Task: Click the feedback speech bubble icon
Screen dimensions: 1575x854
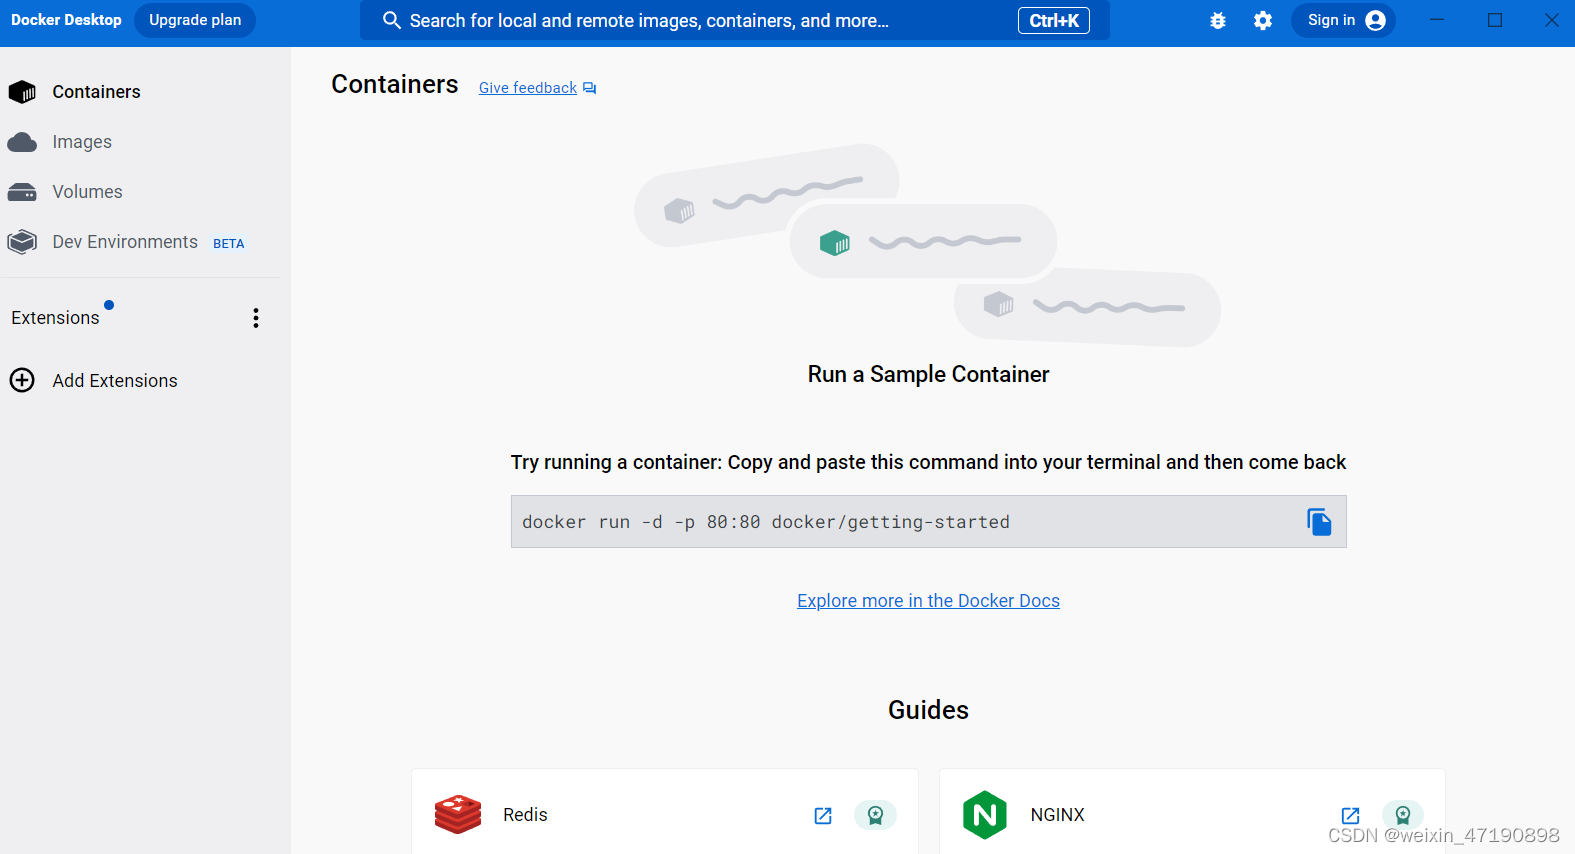Action: pos(590,89)
